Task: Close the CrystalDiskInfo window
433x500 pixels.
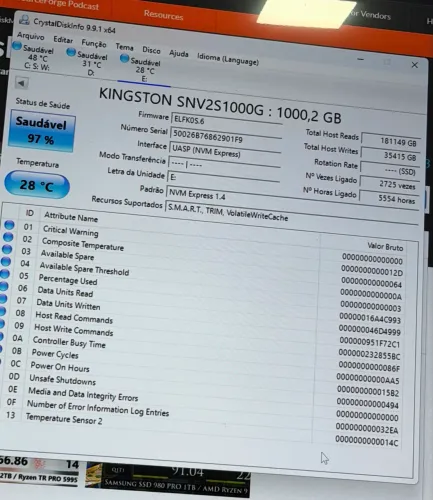Action: pos(414,65)
